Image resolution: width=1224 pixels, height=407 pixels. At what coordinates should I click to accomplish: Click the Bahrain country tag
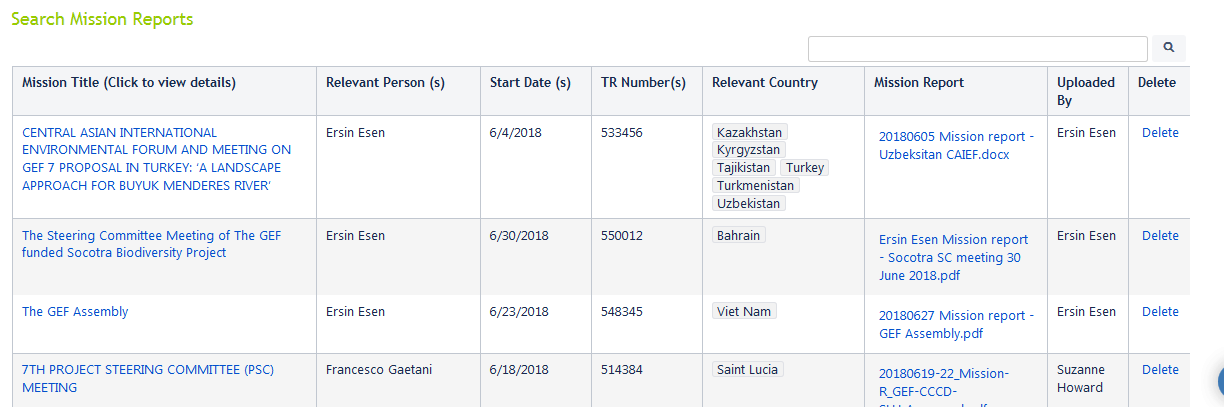pos(739,235)
